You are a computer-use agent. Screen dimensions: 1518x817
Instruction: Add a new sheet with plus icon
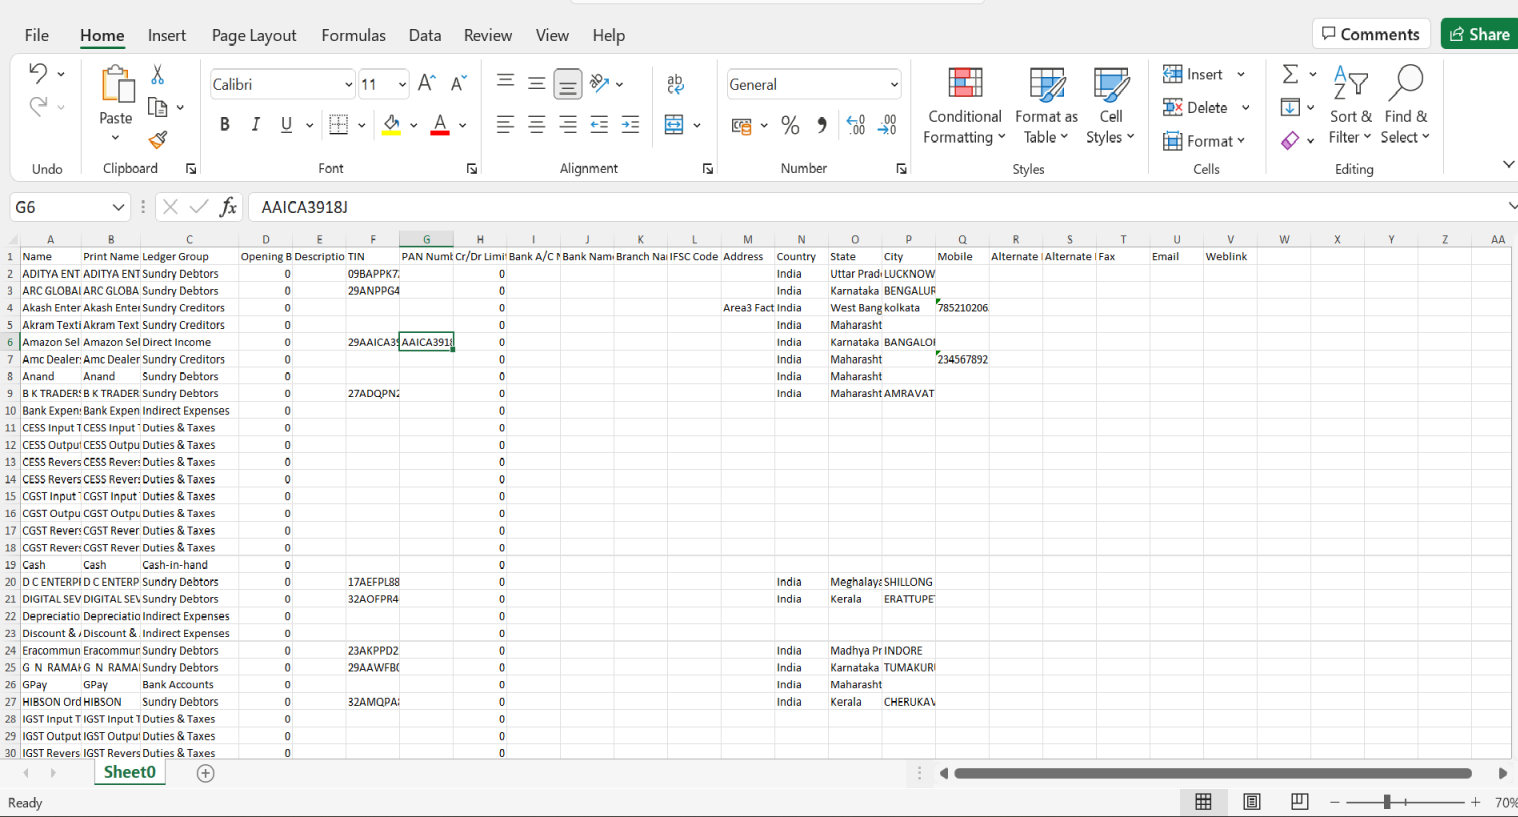click(206, 773)
